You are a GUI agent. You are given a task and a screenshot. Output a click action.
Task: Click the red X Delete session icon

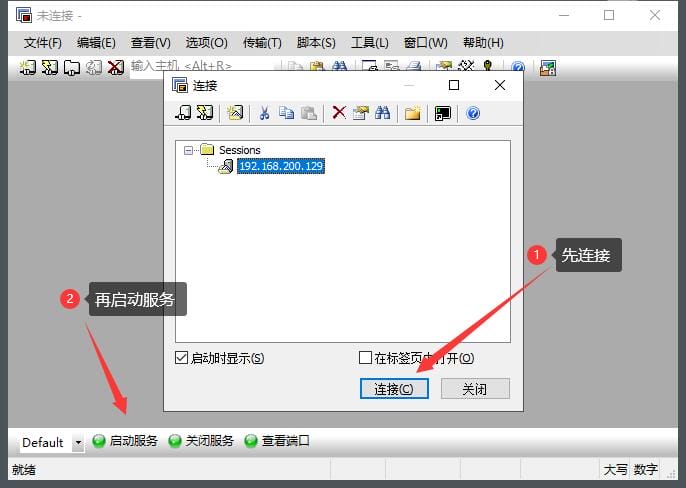click(x=339, y=113)
